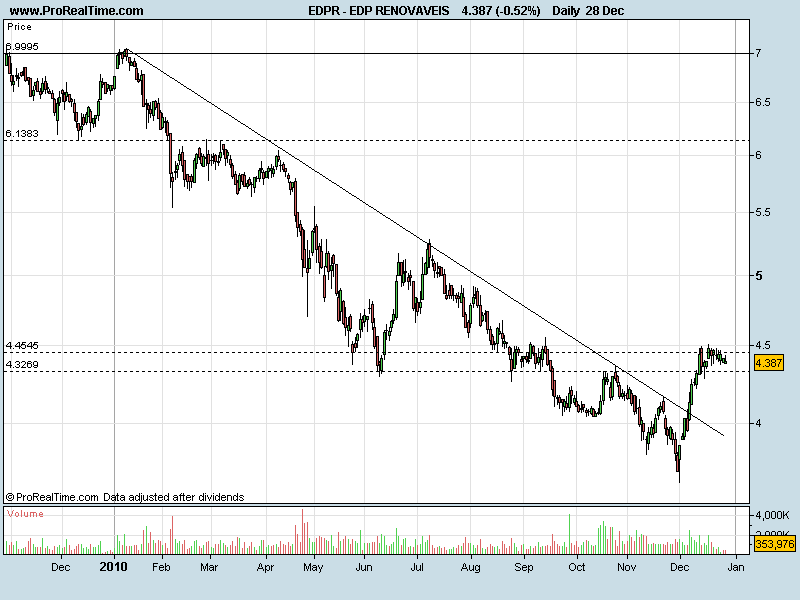Click the 6 price axis label
The image size is (800, 600).
(759, 155)
